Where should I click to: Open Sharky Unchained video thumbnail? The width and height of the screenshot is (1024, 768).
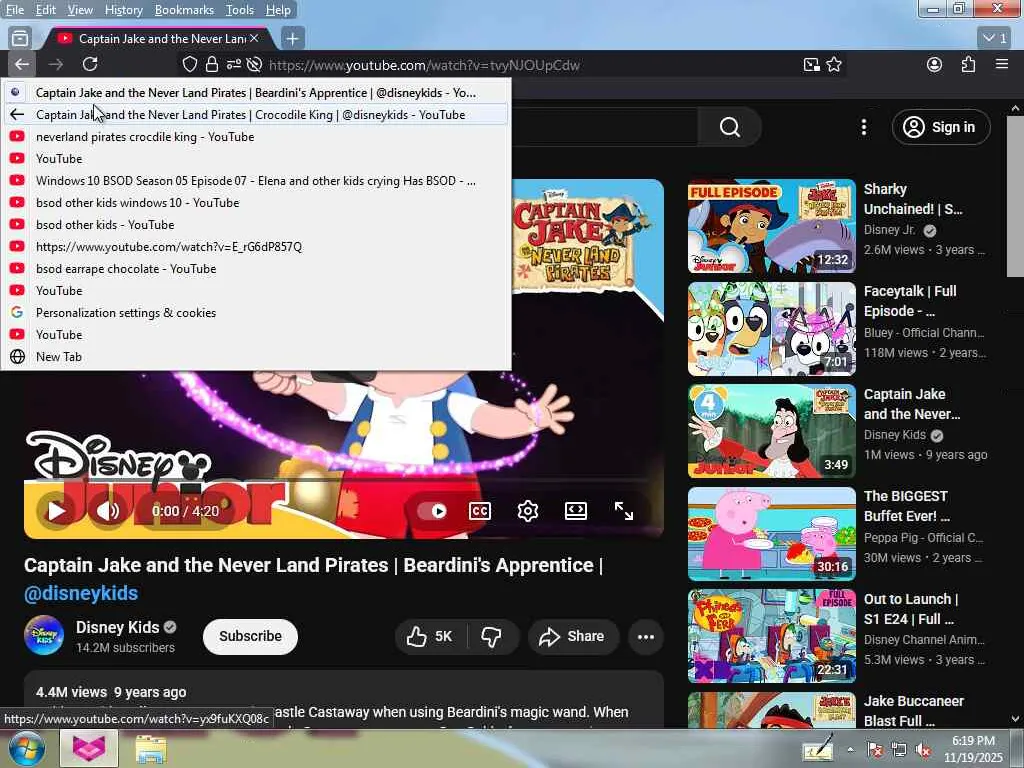[771, 226]
